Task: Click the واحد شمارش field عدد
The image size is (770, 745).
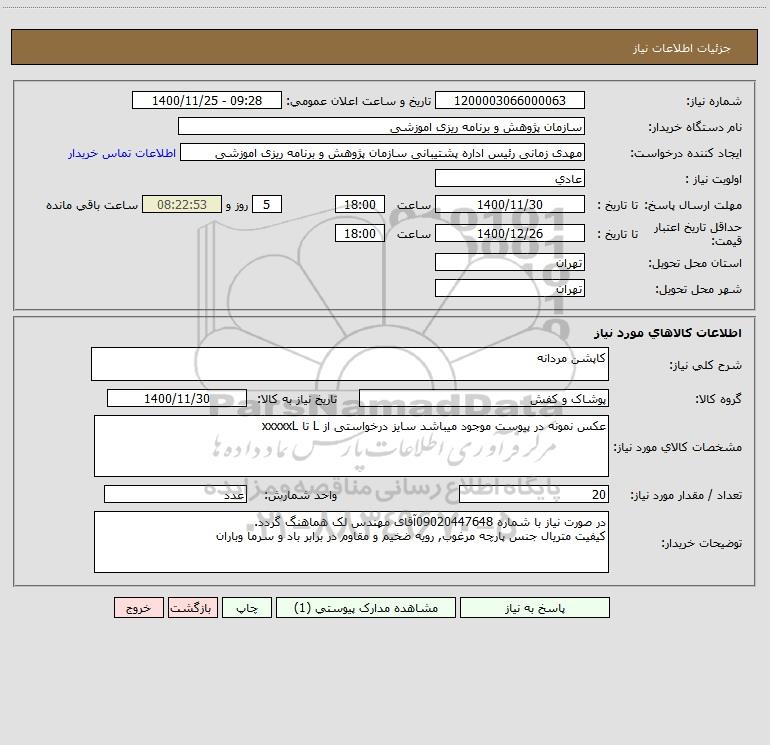Action: coord(175,494)
